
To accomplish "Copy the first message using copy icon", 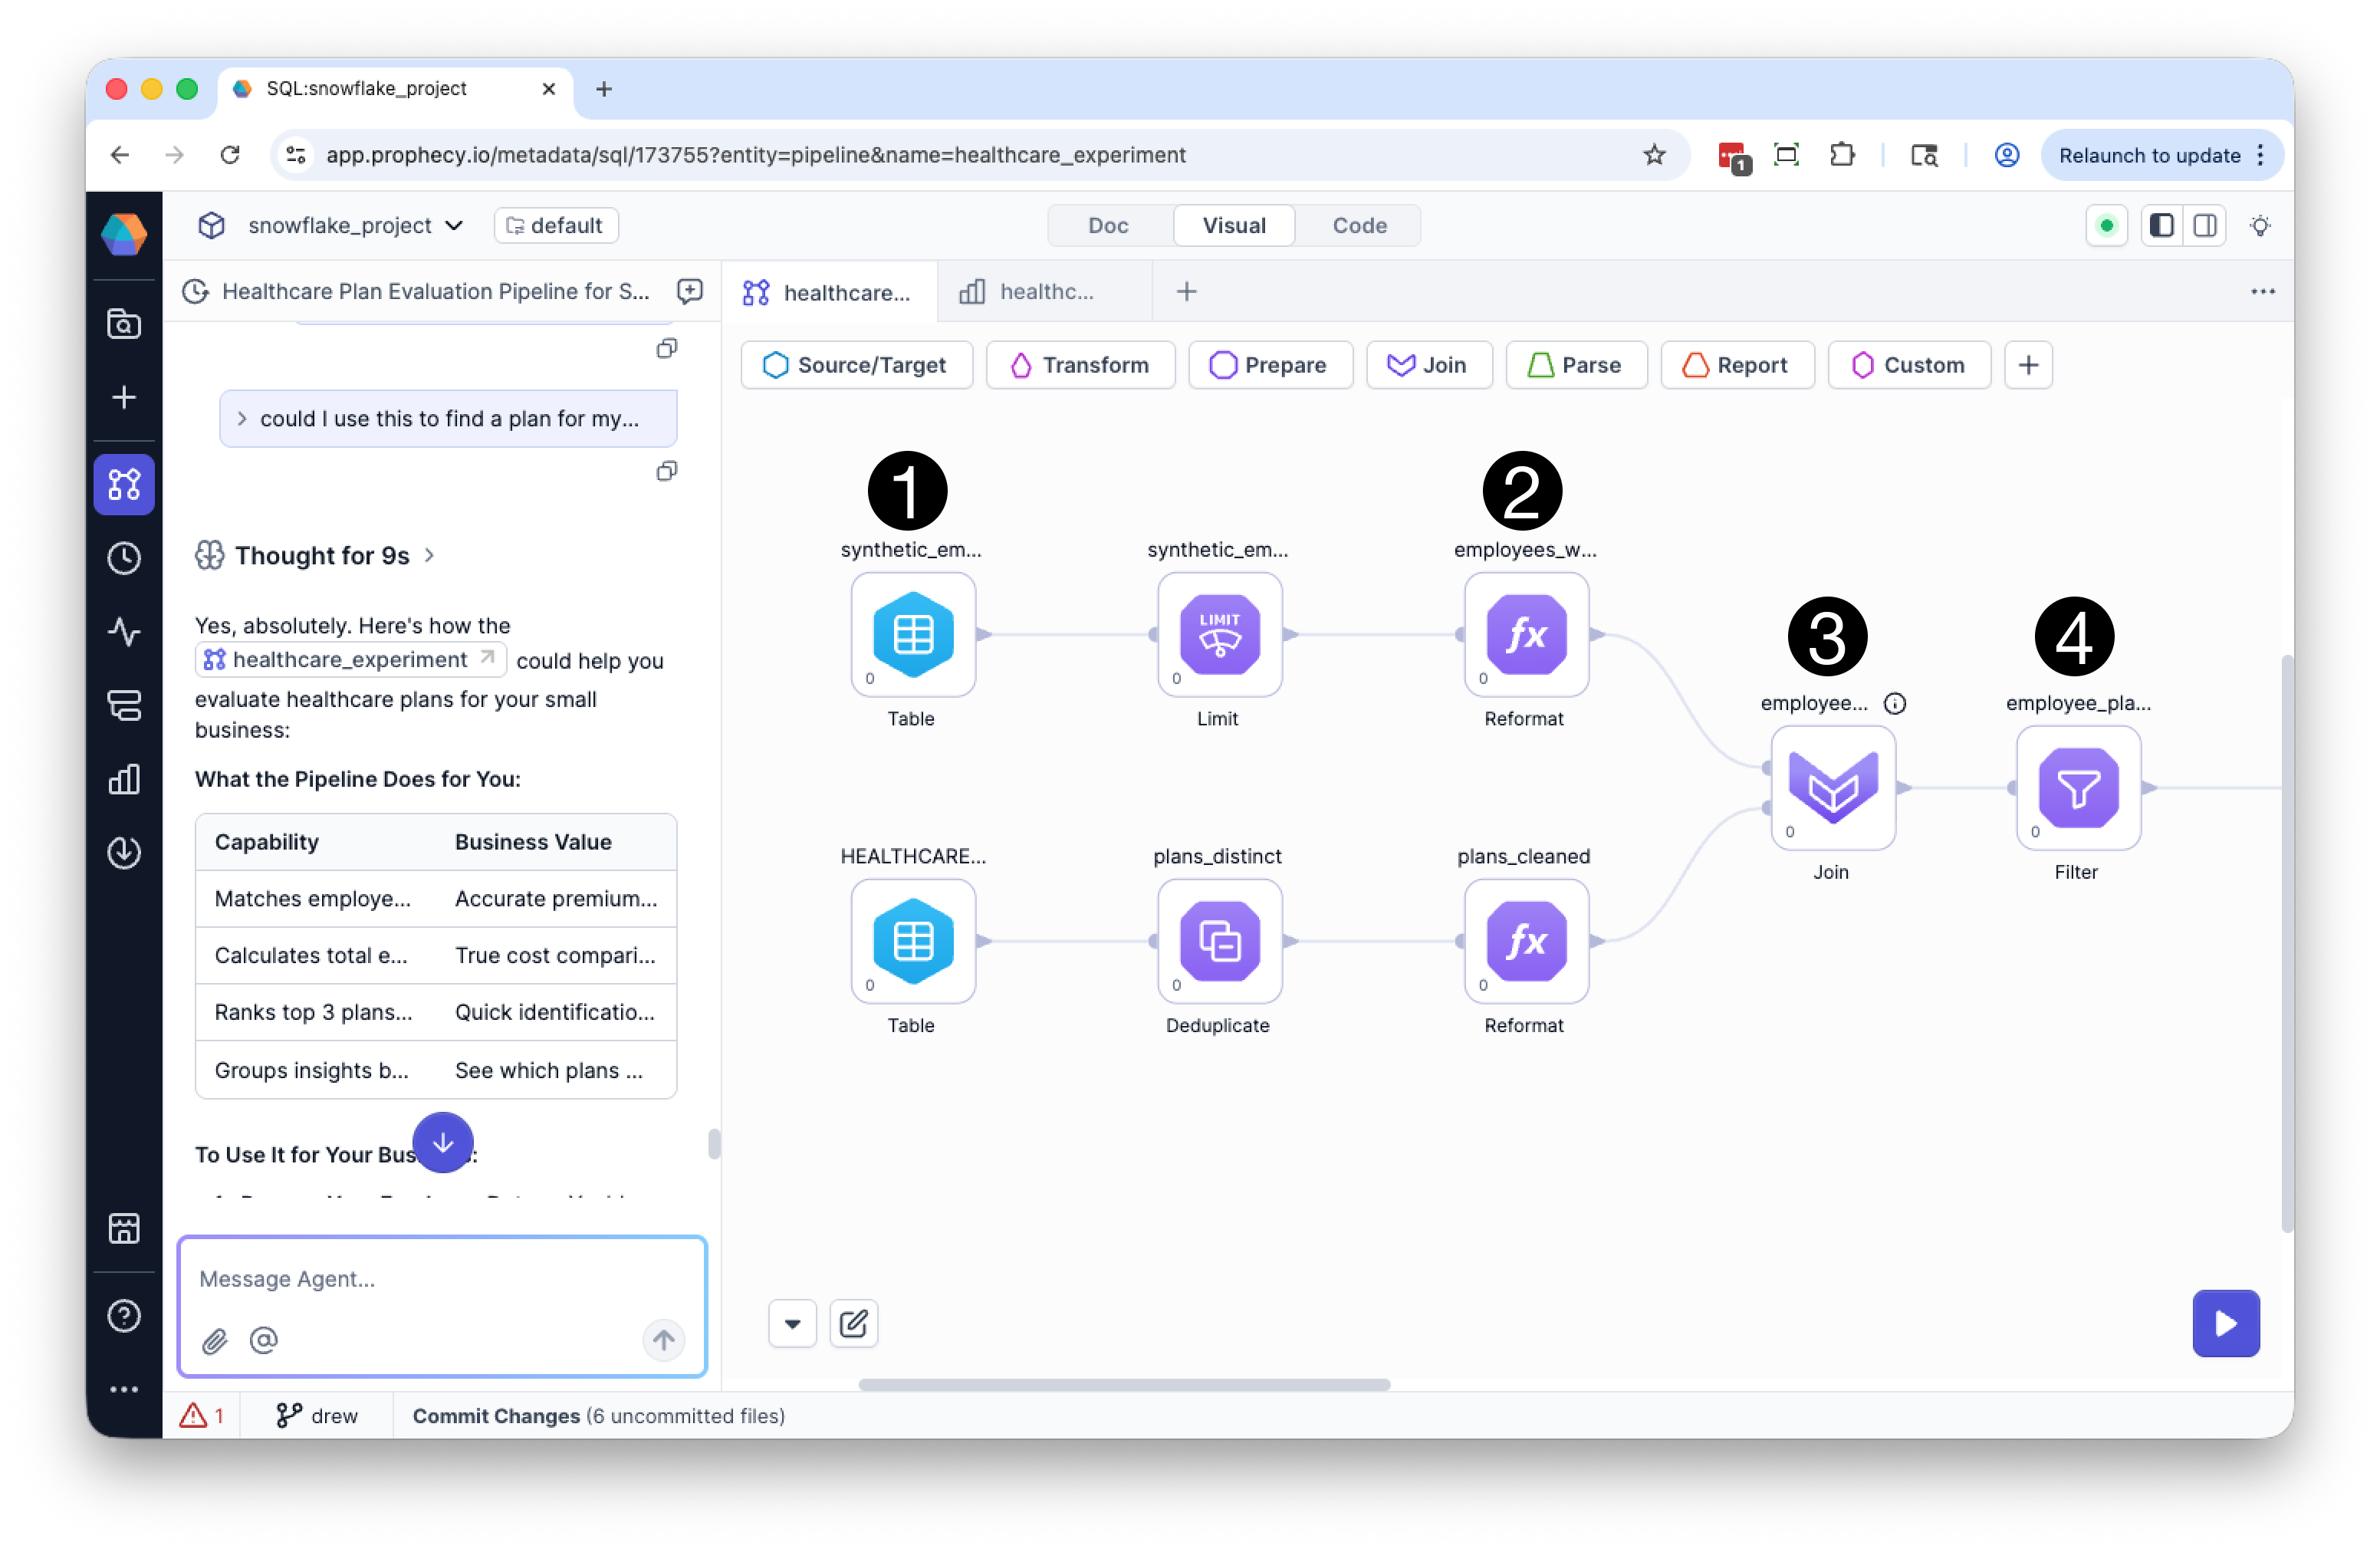I will [x=667, y=348].
